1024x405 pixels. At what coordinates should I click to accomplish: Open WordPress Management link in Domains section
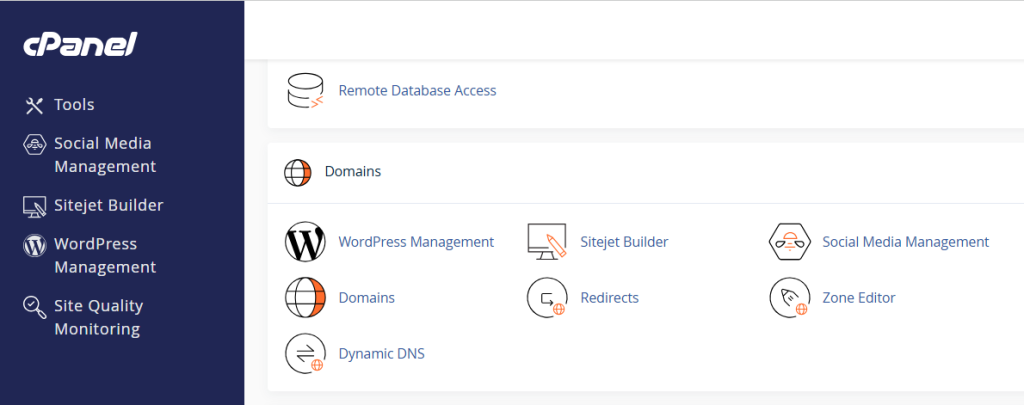tap(416, 242)
